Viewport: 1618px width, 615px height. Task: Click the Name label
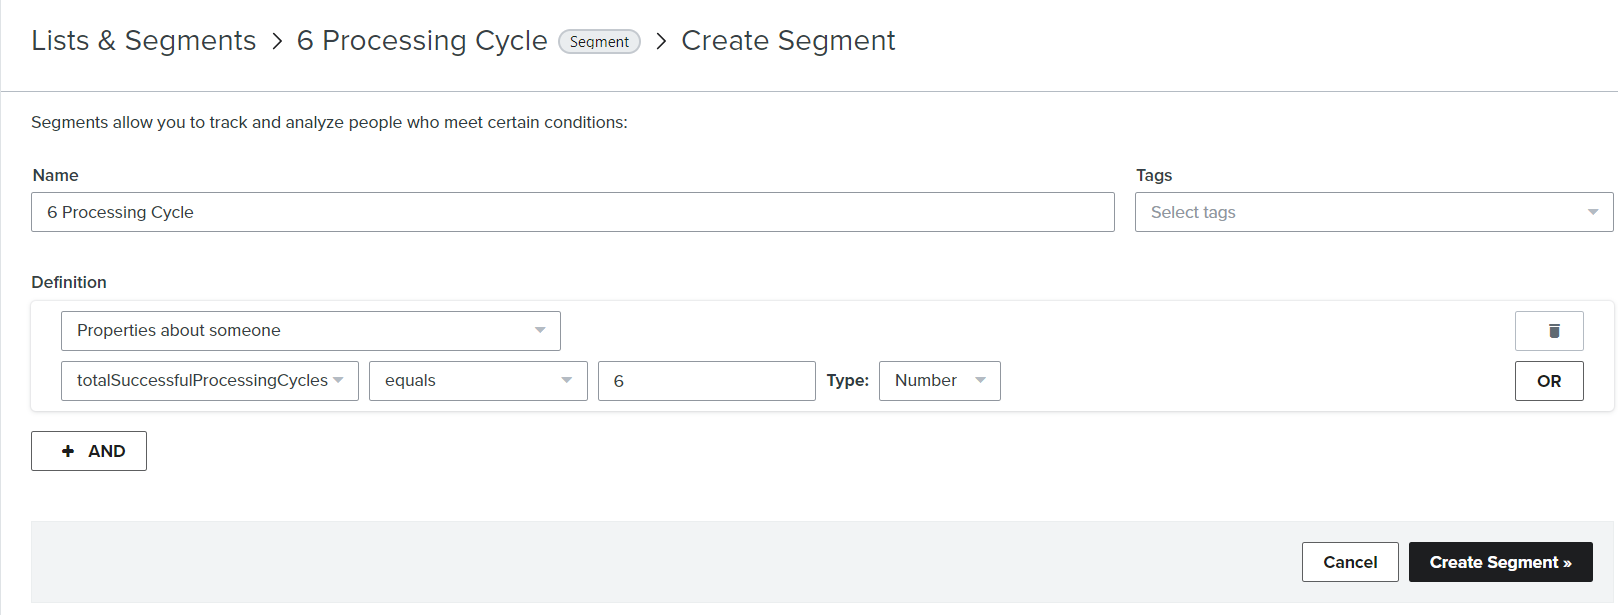tap(55, 175)
